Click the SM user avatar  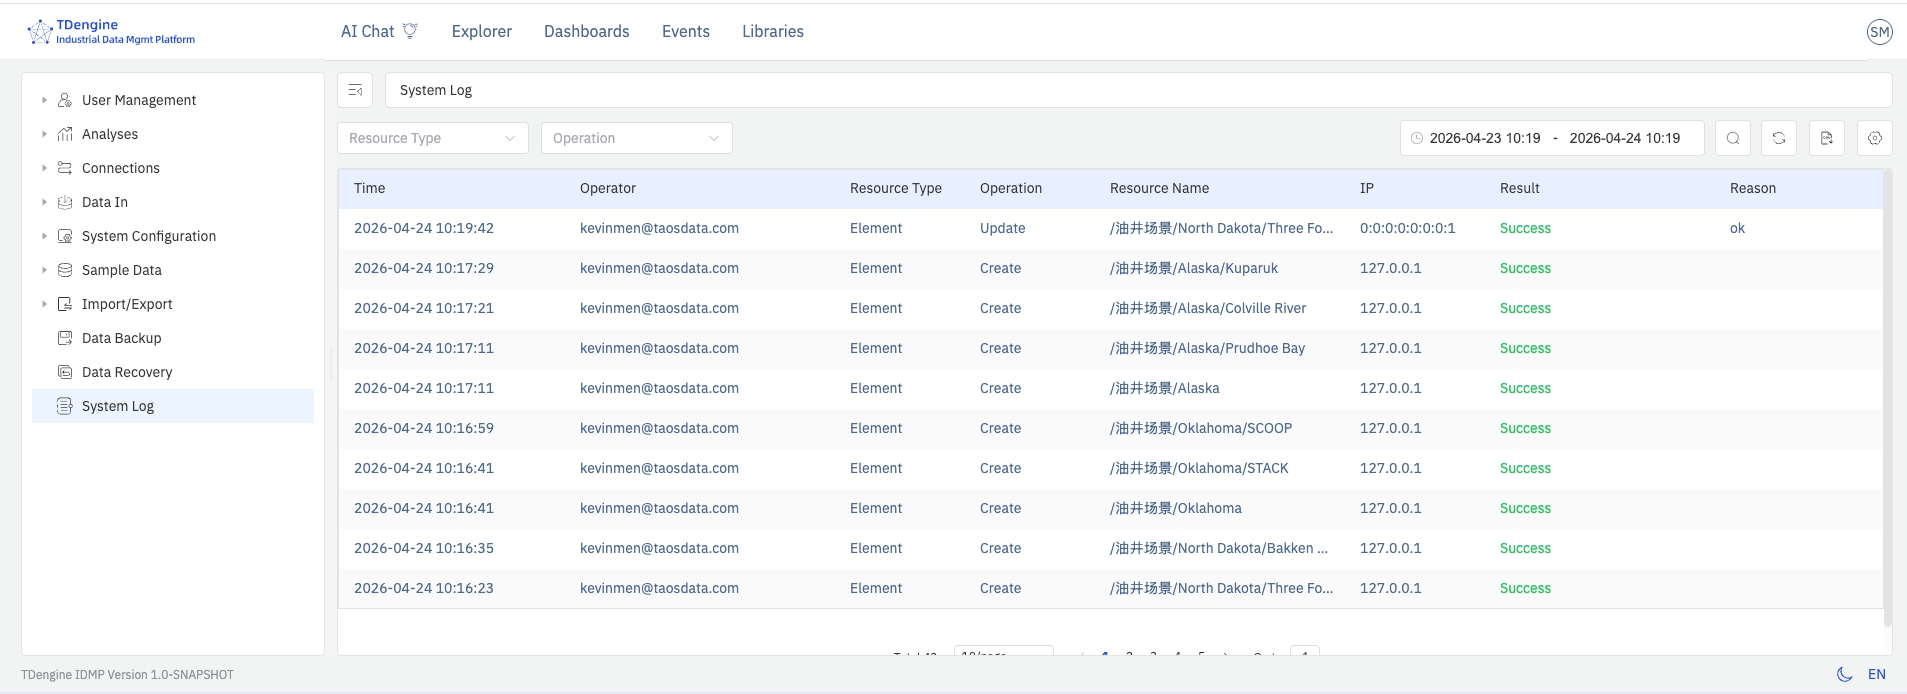[x=1879, y=32]
